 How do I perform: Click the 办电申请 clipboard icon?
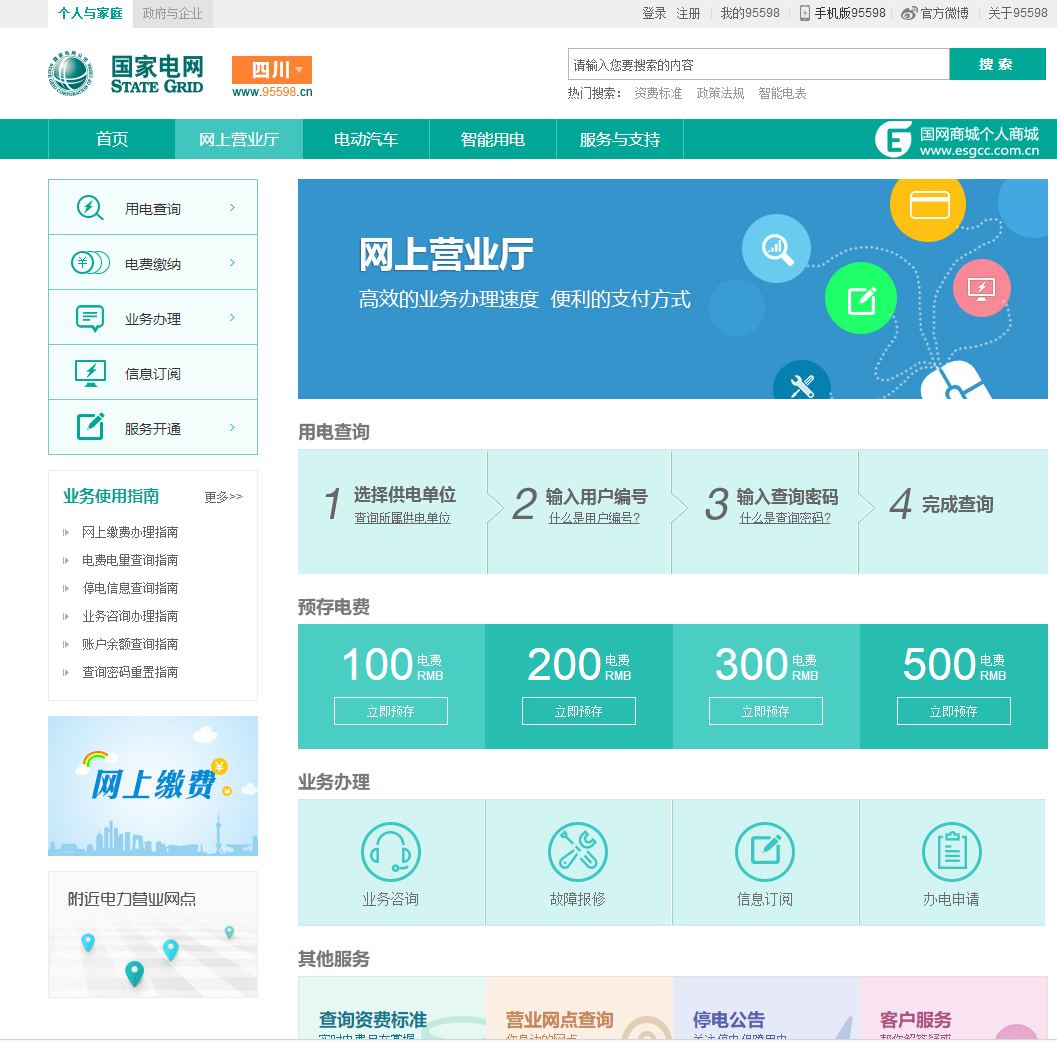(952, 852)
